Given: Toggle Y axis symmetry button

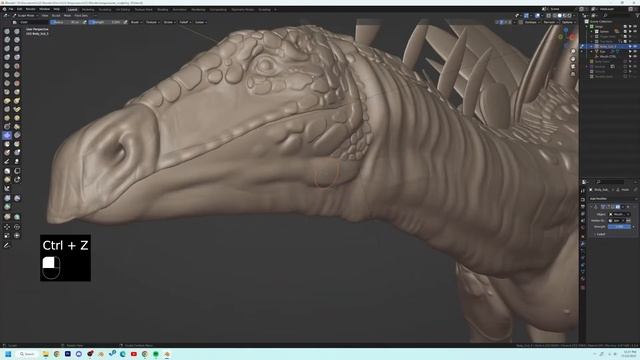Looking at the screenshot, I should [506, 22].
